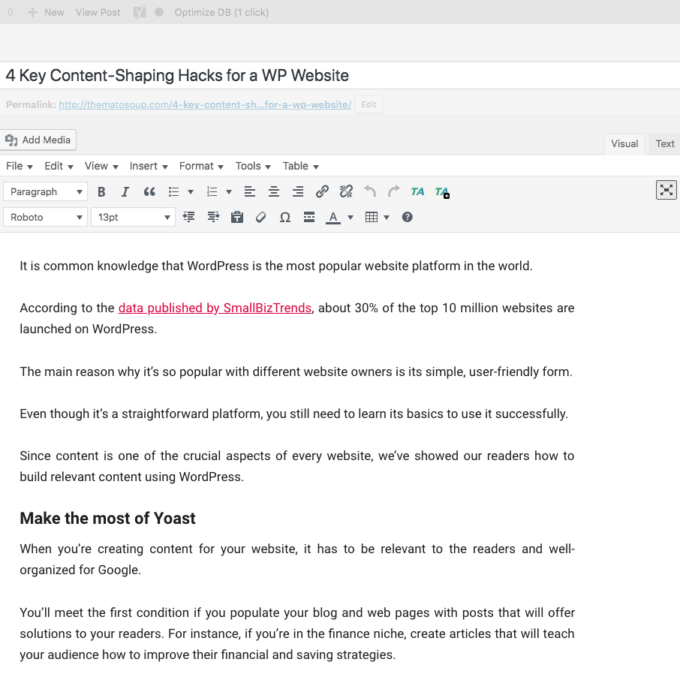The height and width of the screenshot is (680, 680).
Task: Click the post title field
Action: pos(340,75)
